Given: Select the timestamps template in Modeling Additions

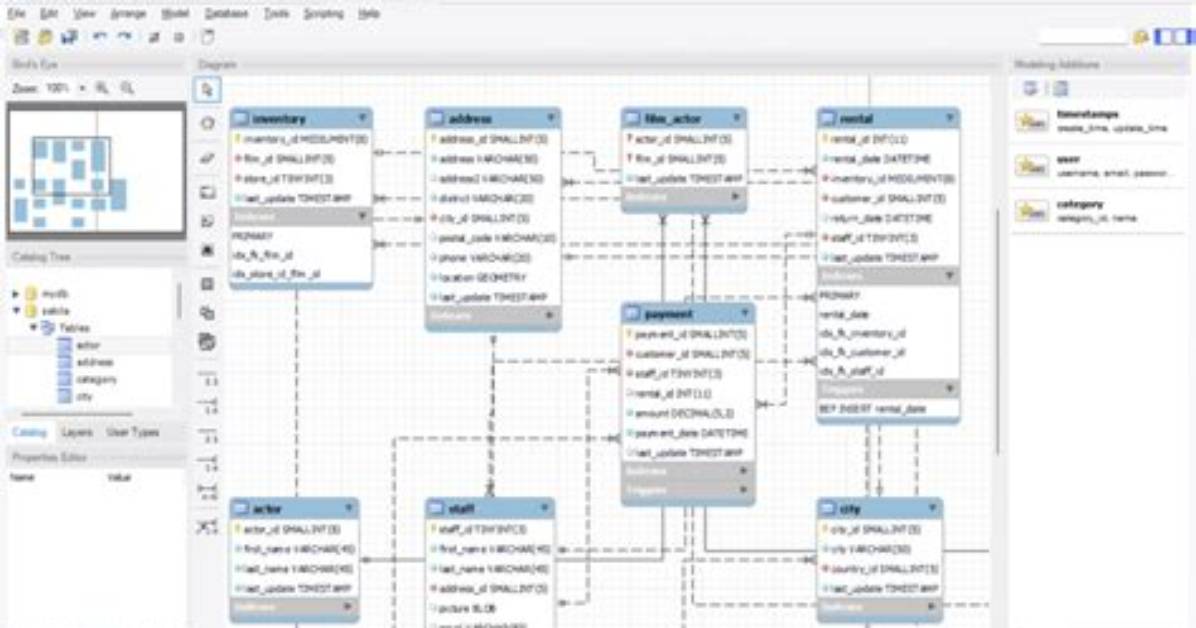Looking at the screenshot, I should pyautogui.click(x=1098, y=121).
